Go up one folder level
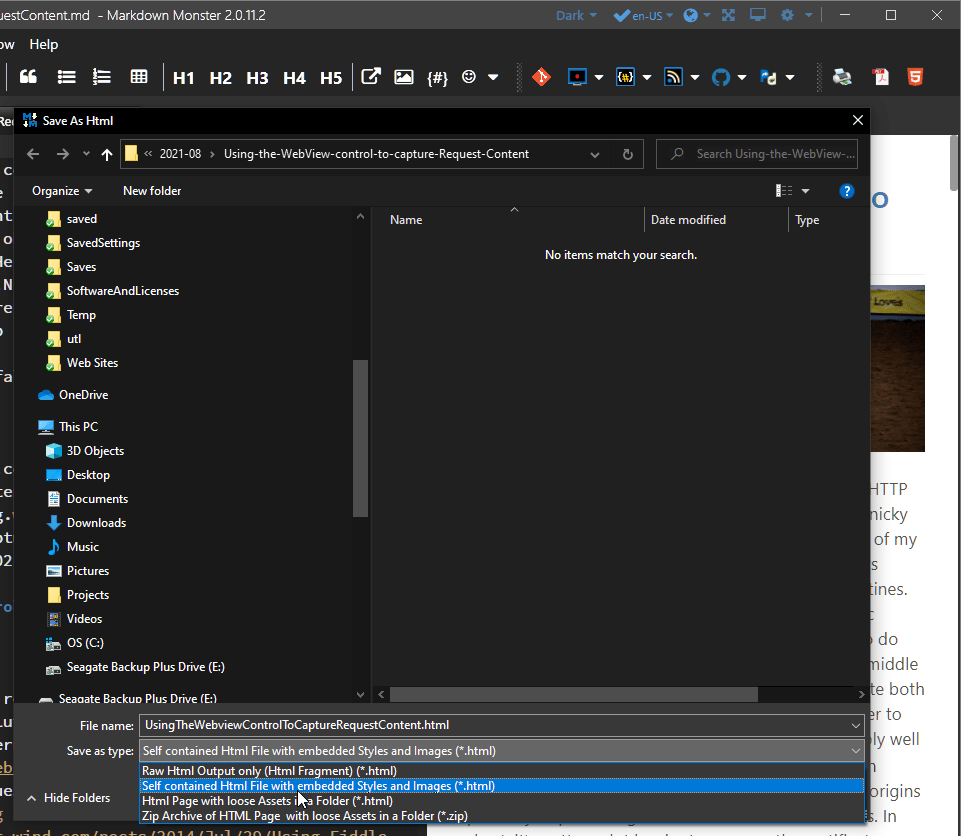This screenshot has height=836, width=961. pyautogui.click(x=107, y=154)
